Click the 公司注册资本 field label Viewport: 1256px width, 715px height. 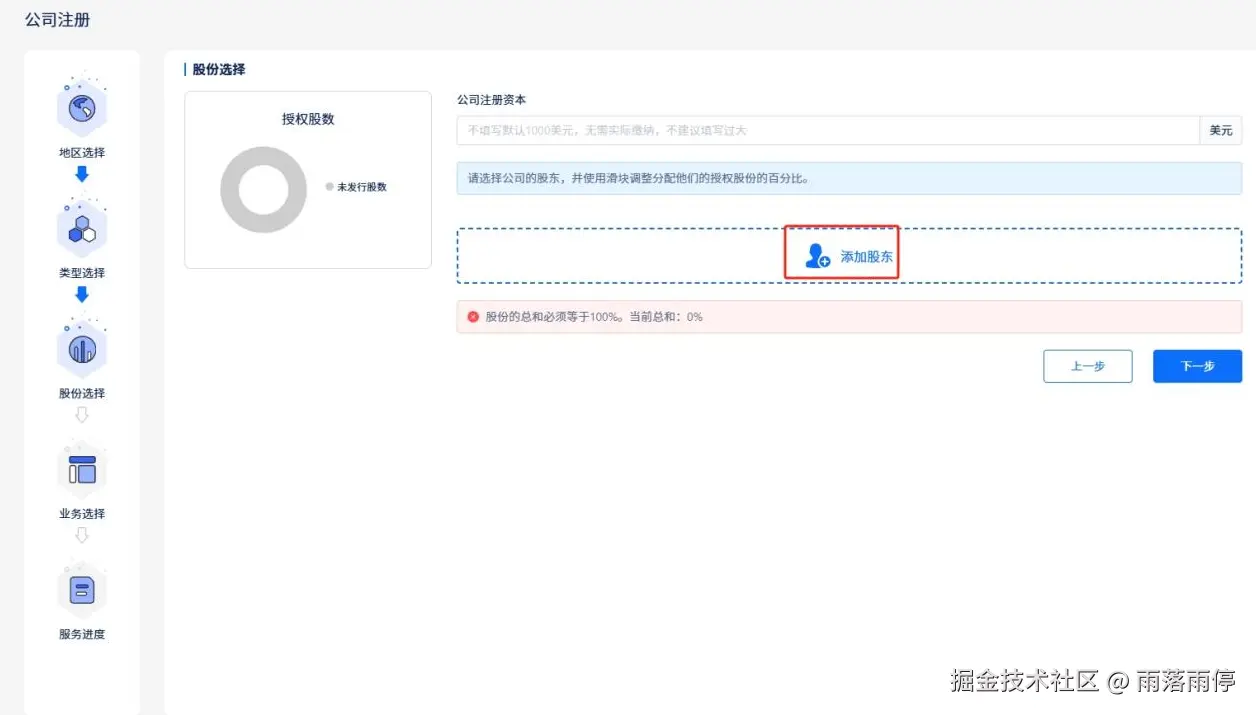point(492,100)
